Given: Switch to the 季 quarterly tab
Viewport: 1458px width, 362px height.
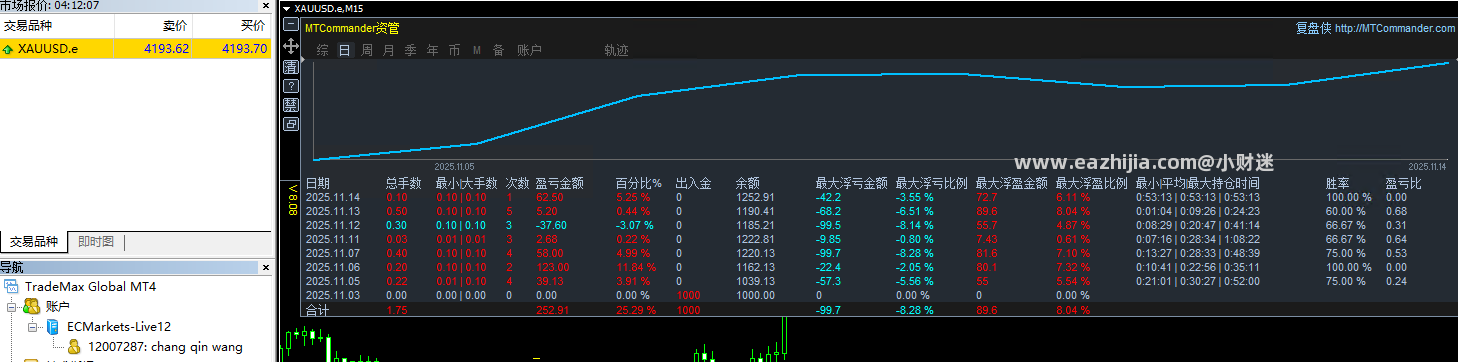Looking at the screenshot, I should click(x=410, y=50).
